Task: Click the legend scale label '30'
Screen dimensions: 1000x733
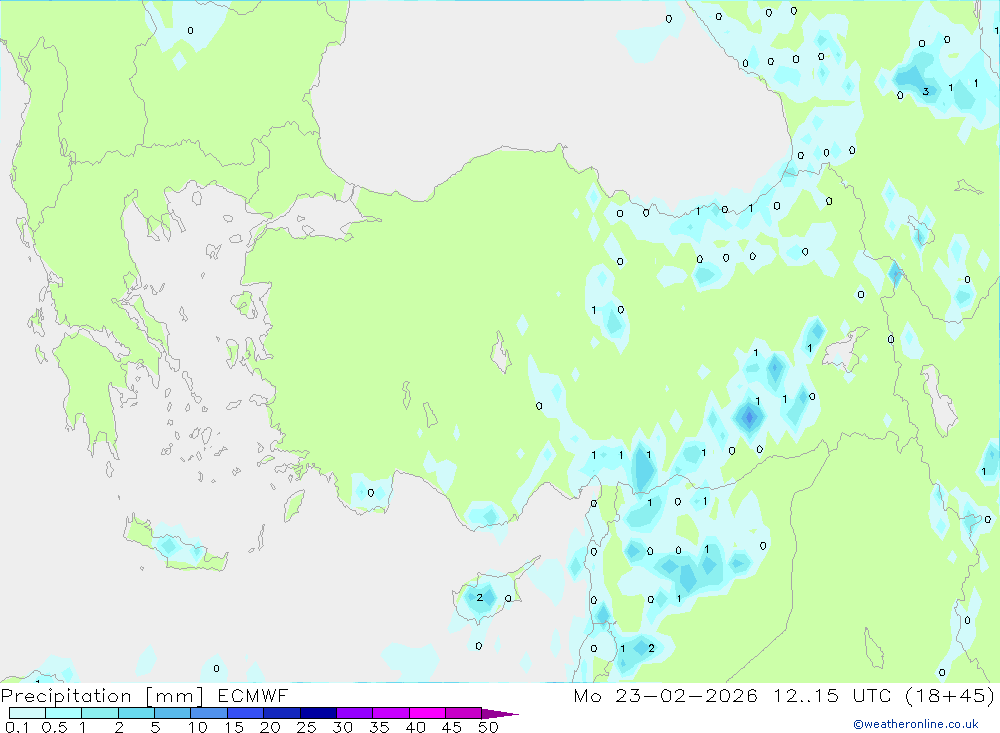Action: (x=342, y=727)
